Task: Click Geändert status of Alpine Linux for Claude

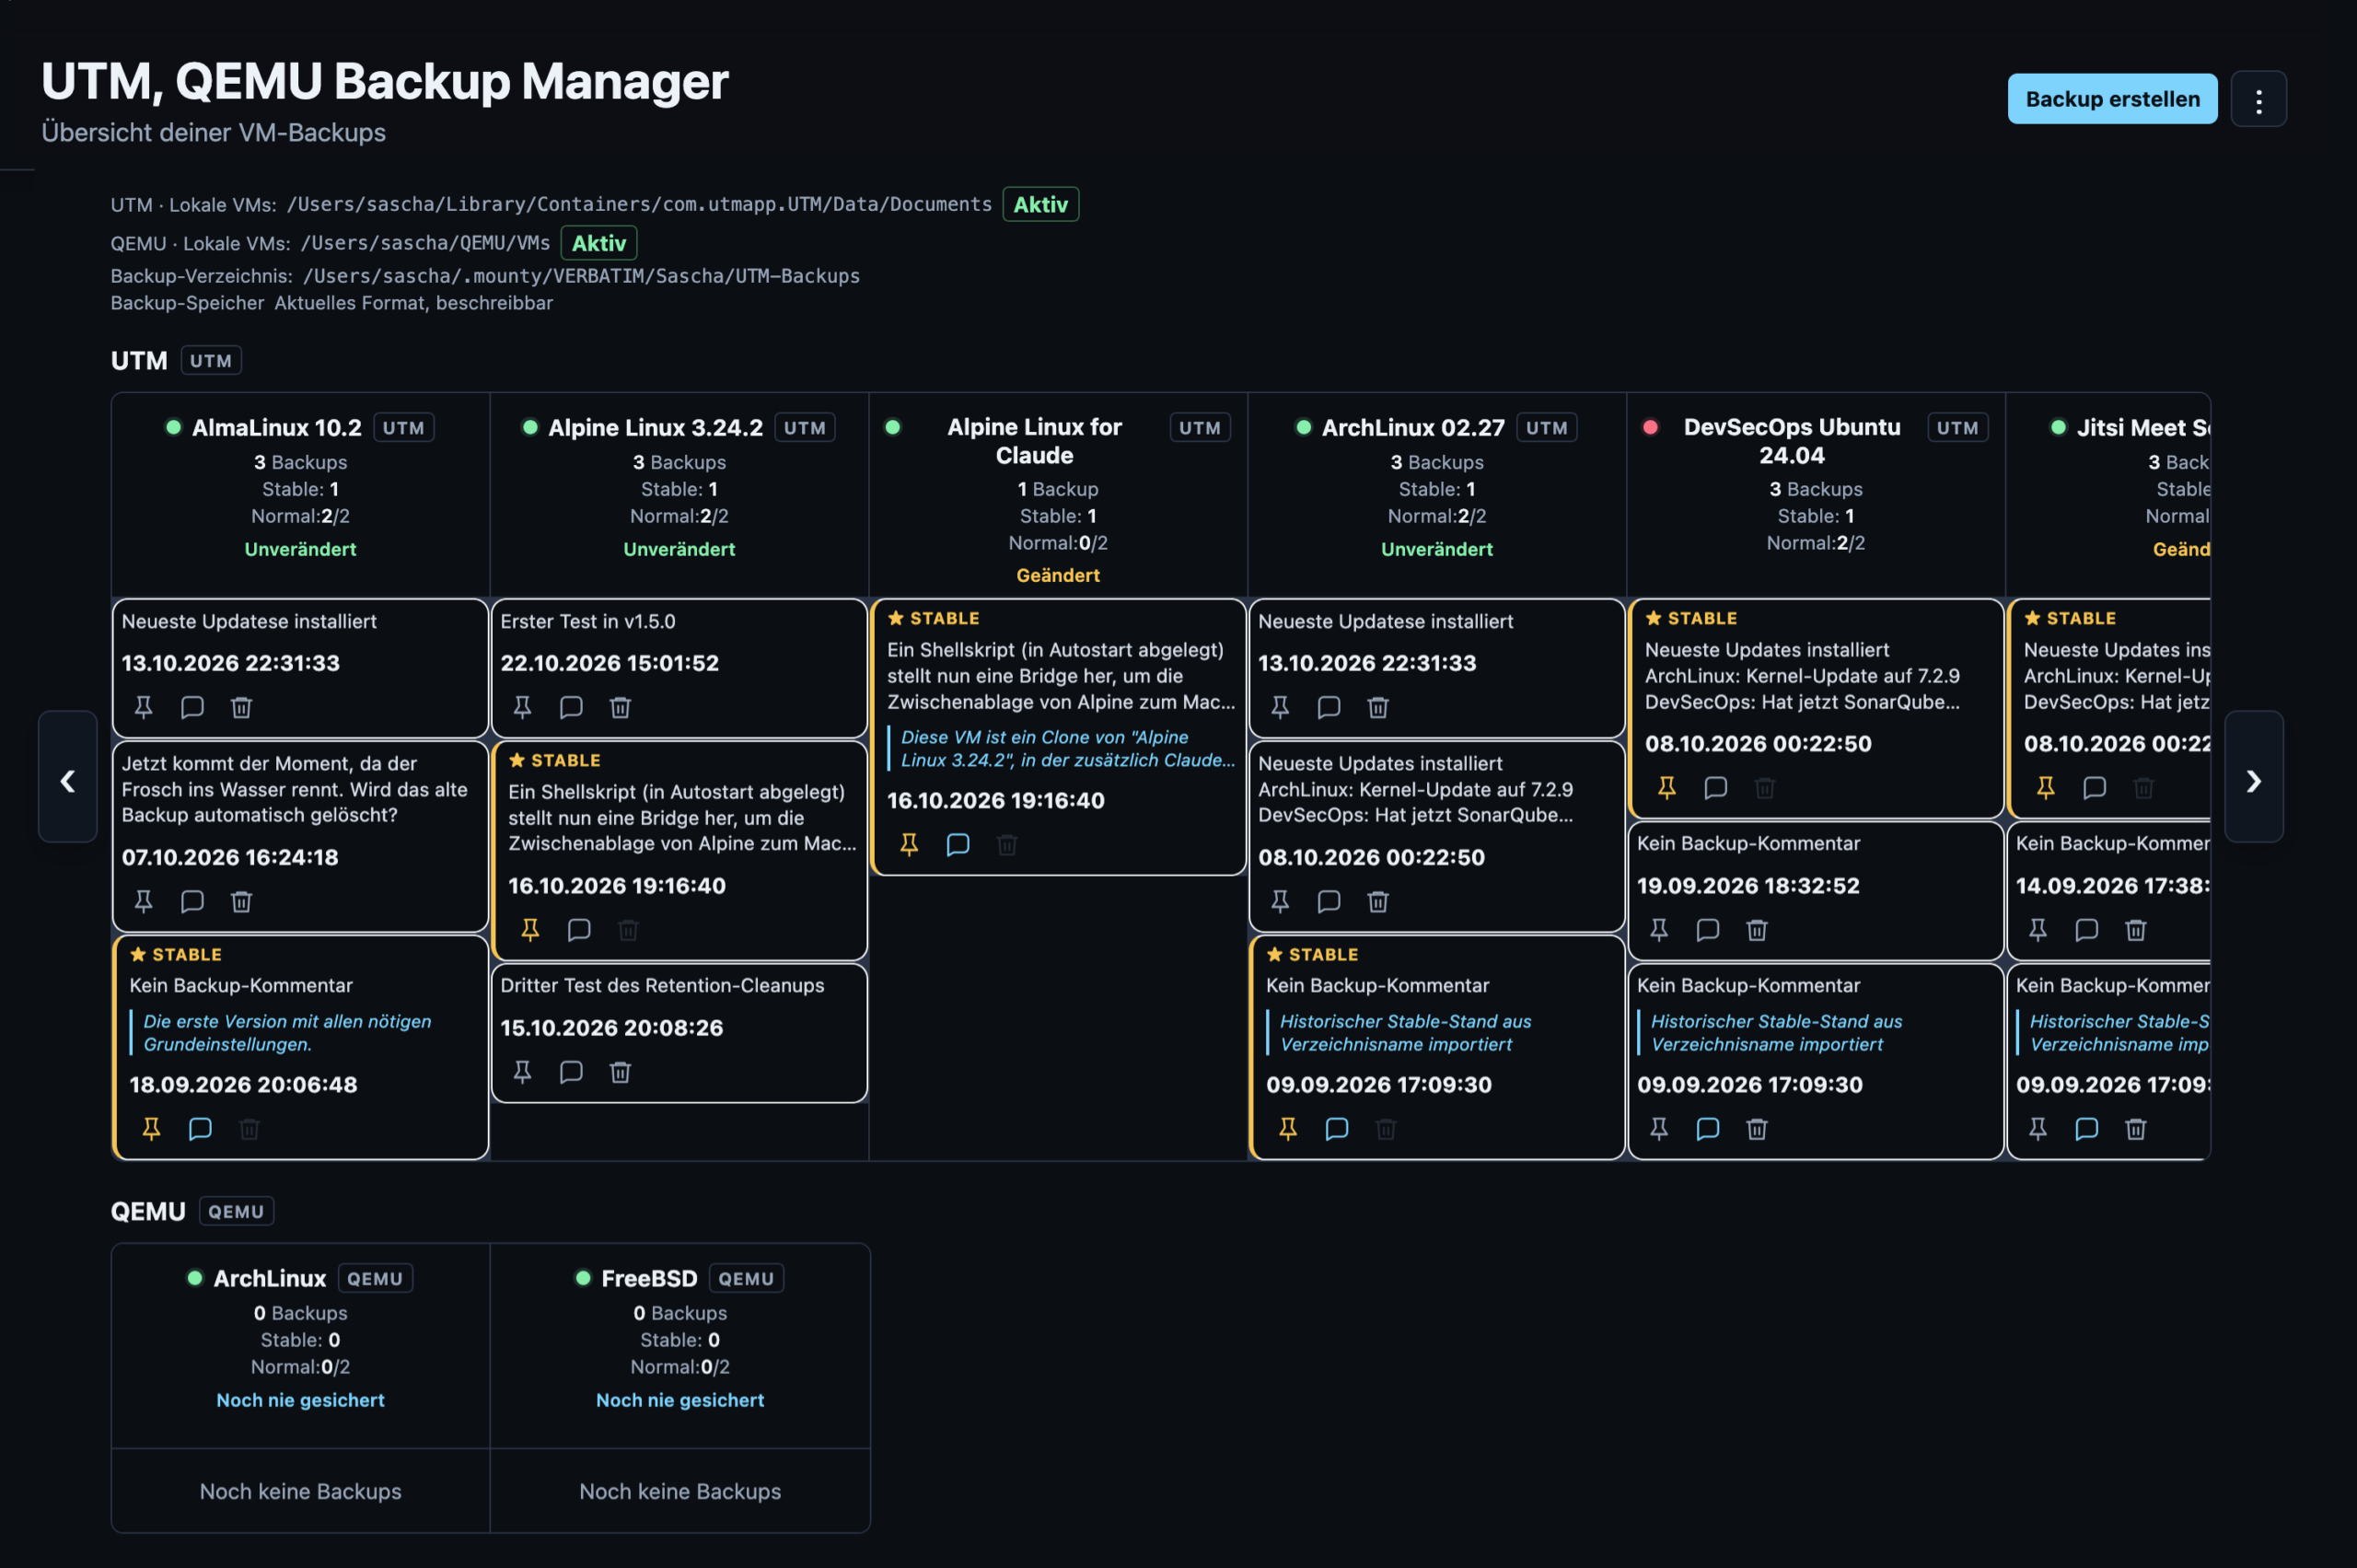Action: [1058, 575]
